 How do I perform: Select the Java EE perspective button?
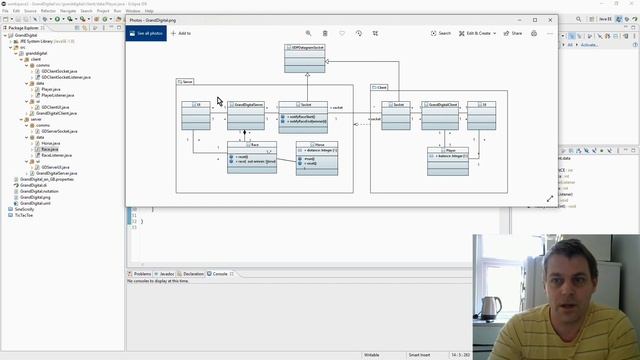point(605,19)
